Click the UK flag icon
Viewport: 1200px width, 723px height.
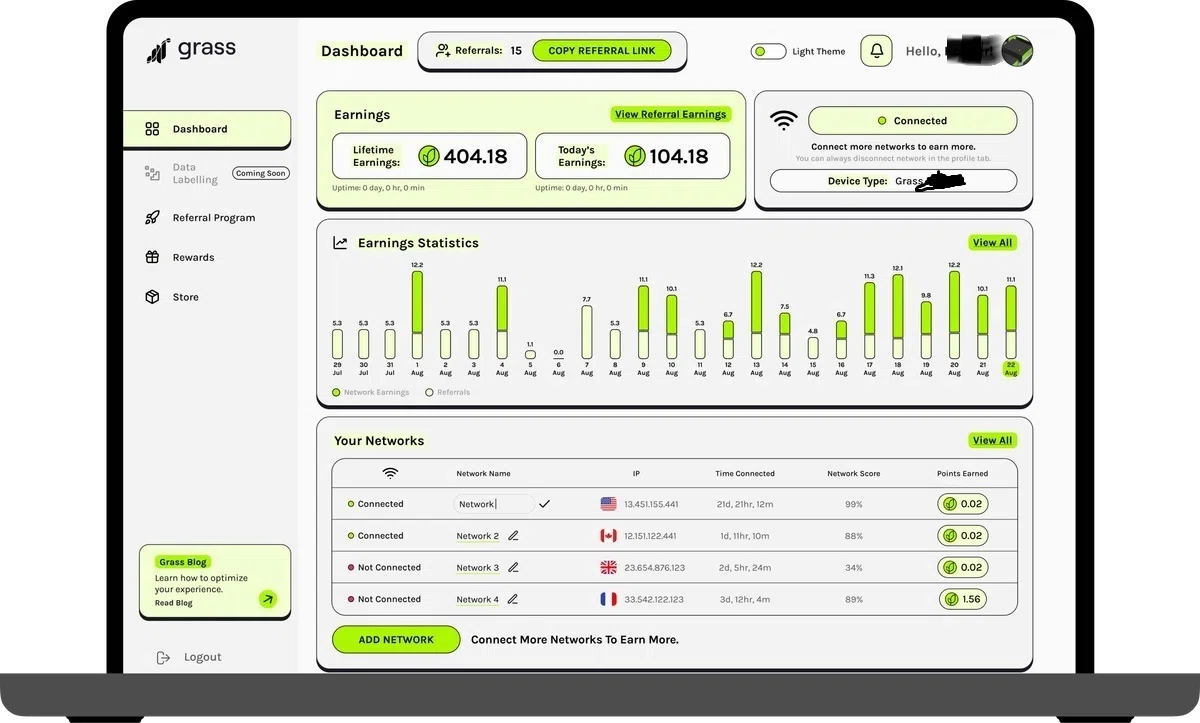[x=608, y=567]
